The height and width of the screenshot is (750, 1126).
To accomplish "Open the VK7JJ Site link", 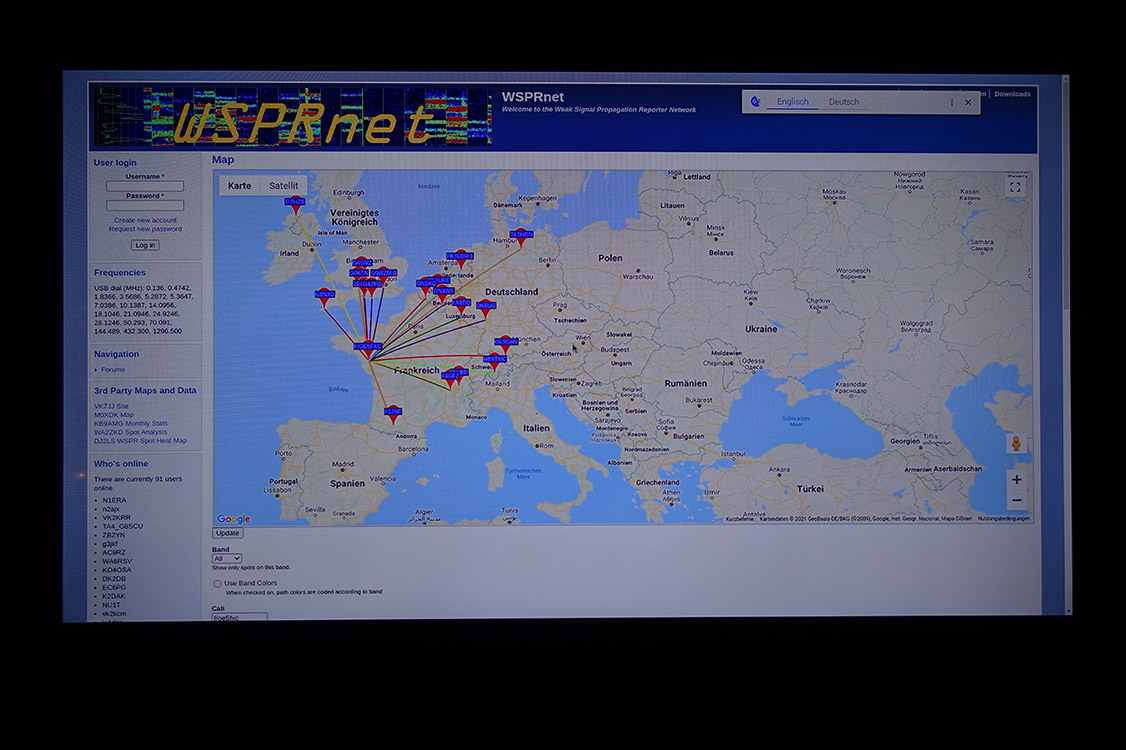I will coord(111,407).
